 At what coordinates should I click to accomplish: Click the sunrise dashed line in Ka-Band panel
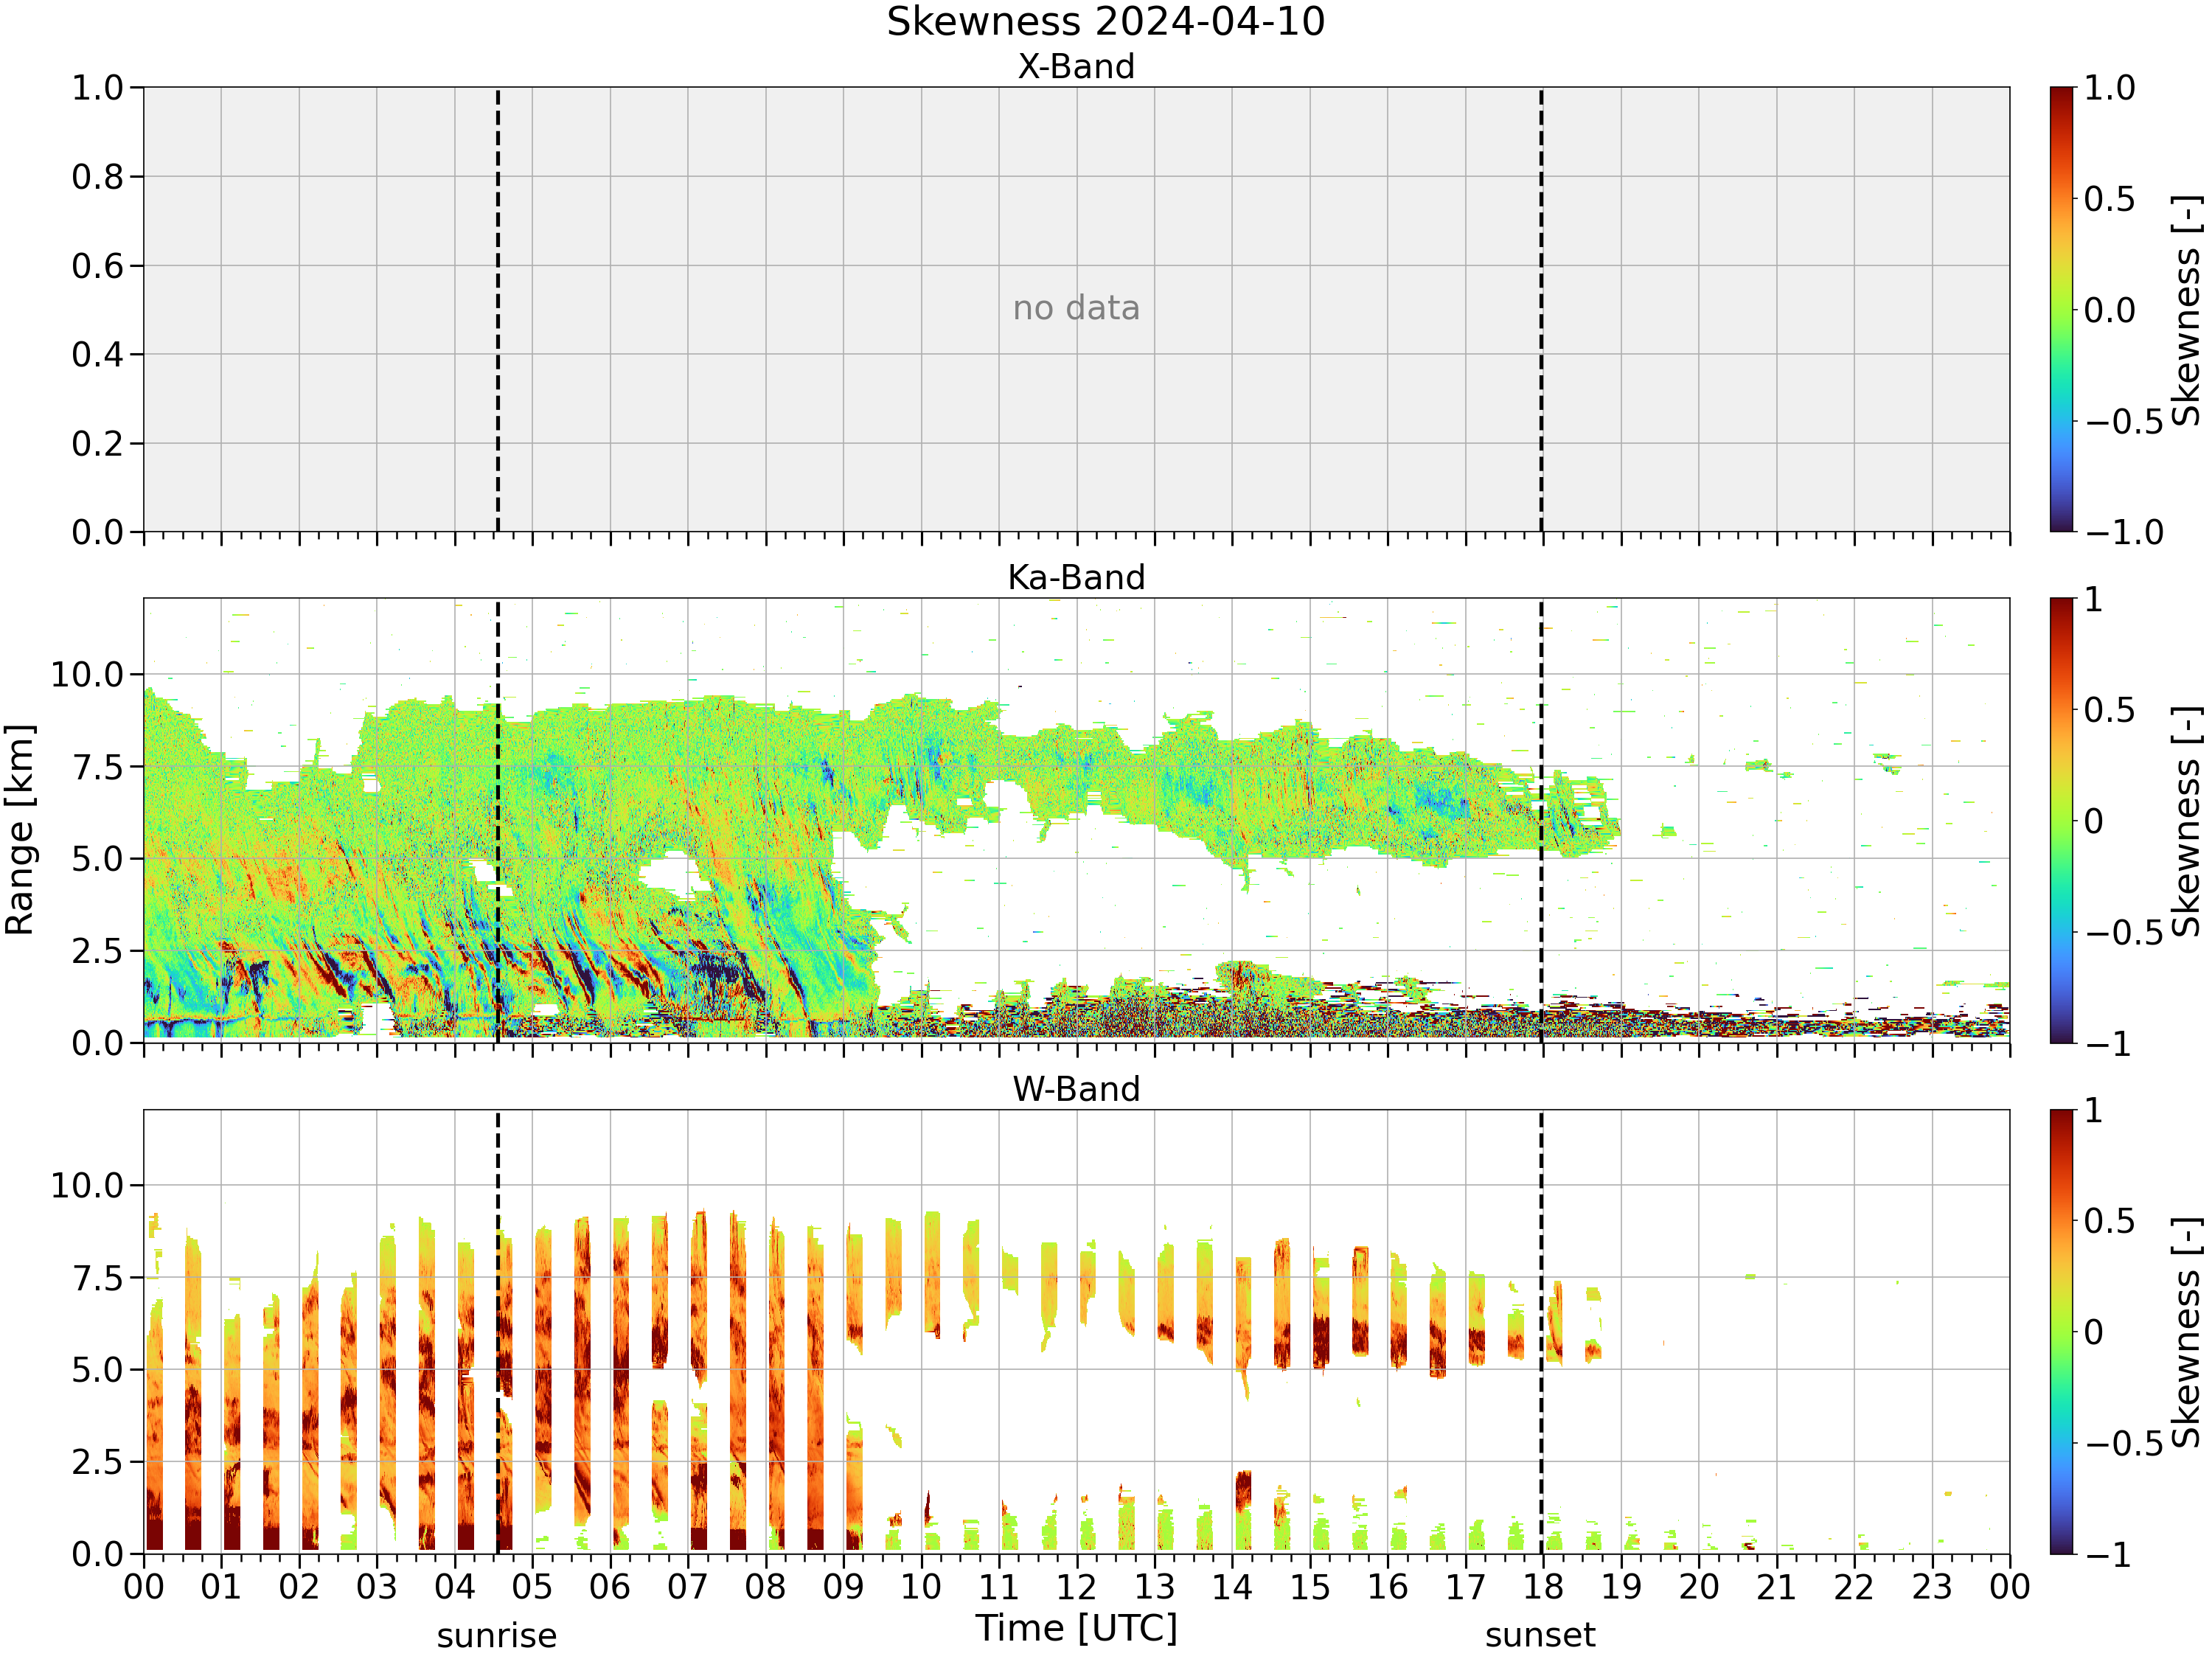pyautogui.click(x=498, y=820)
